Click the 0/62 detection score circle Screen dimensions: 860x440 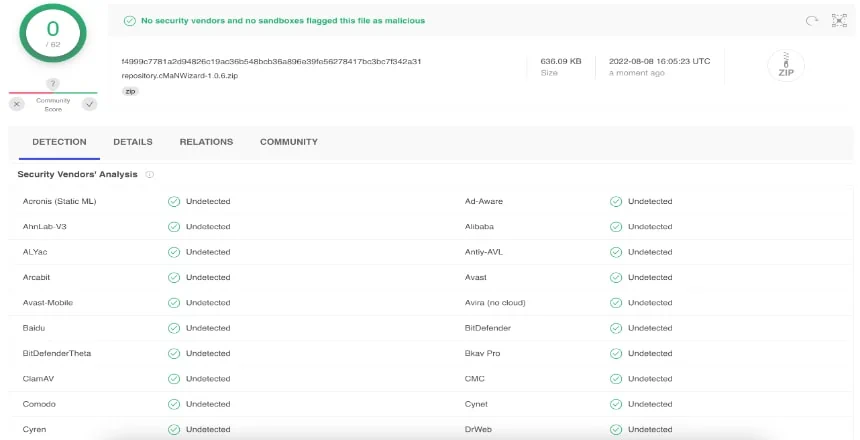[53, 33]
